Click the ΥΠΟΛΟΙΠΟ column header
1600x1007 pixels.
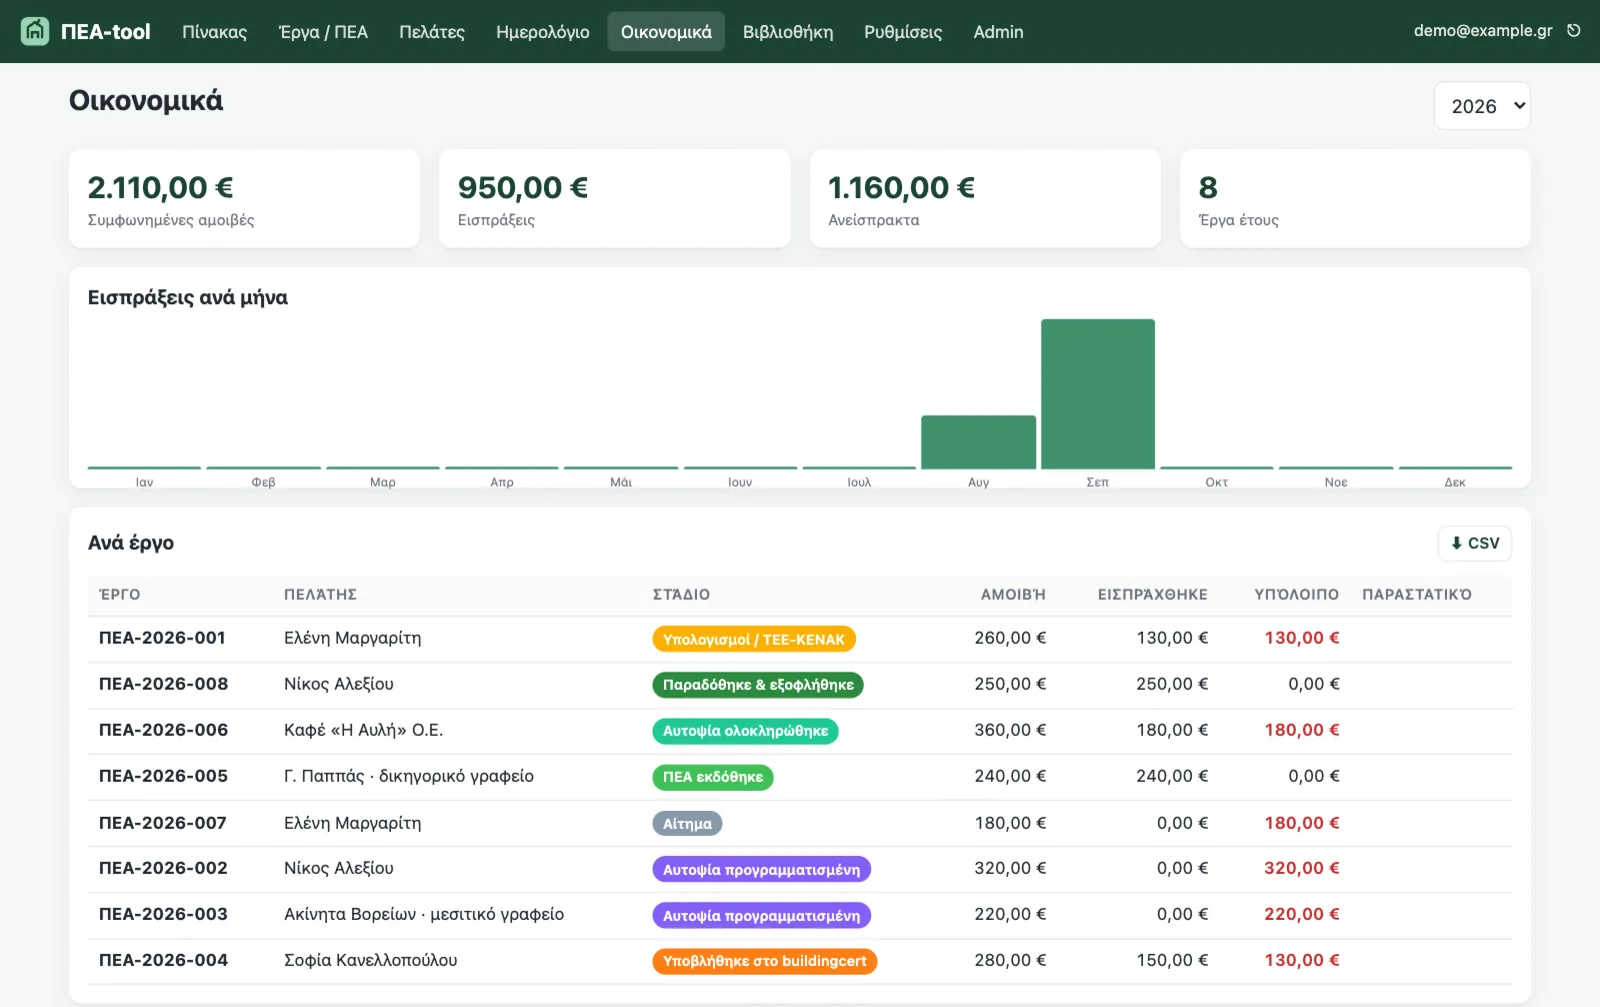click(x=1296, y=594)
